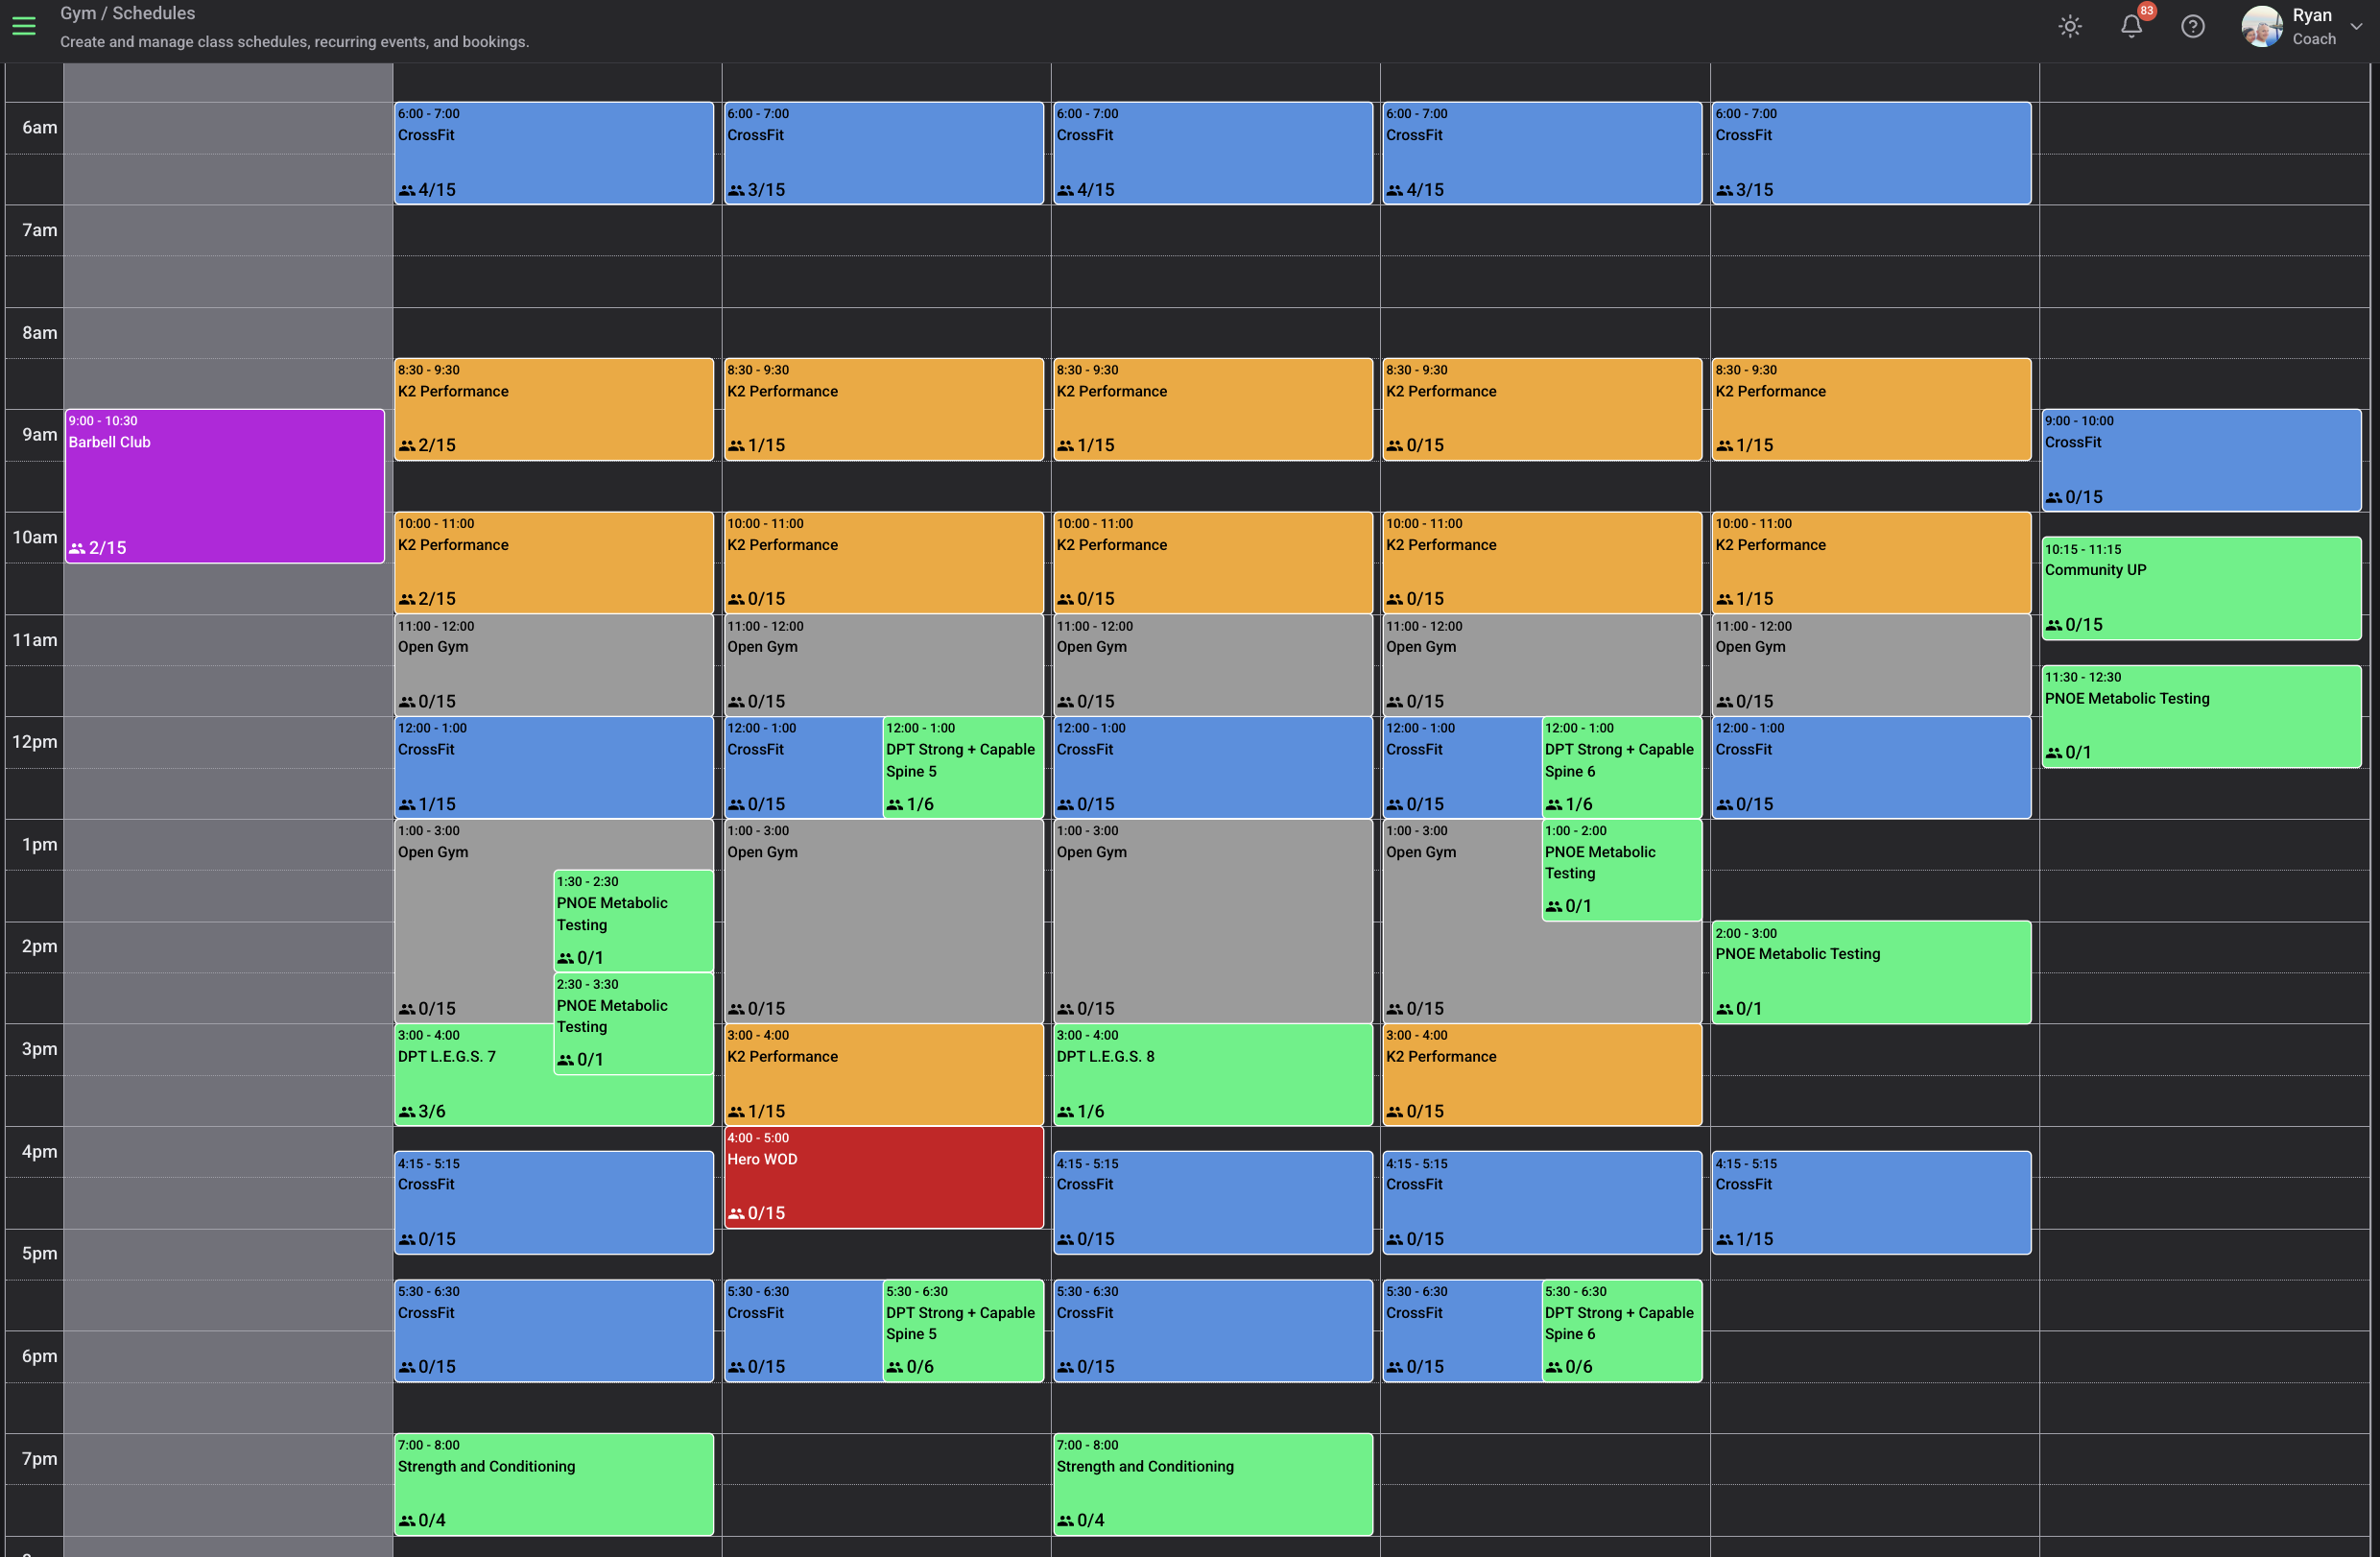The width and height of the screenshot is (2380, 1557).
Task: Click the help question mark icon
Action: pos(2192,26)
